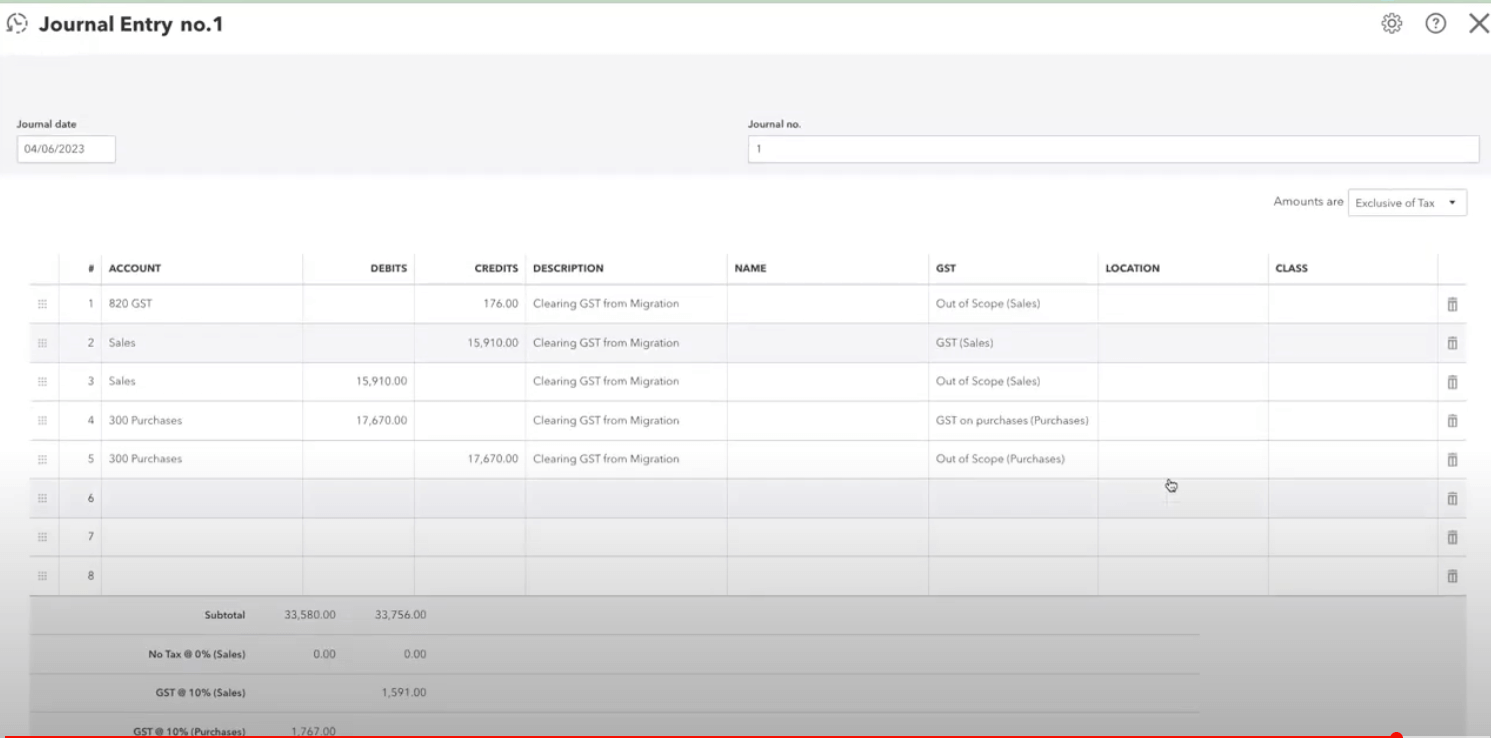This screenshot has height=738, width=1491.
Task: Grab the drag handle of line 3
Action: 42,381
